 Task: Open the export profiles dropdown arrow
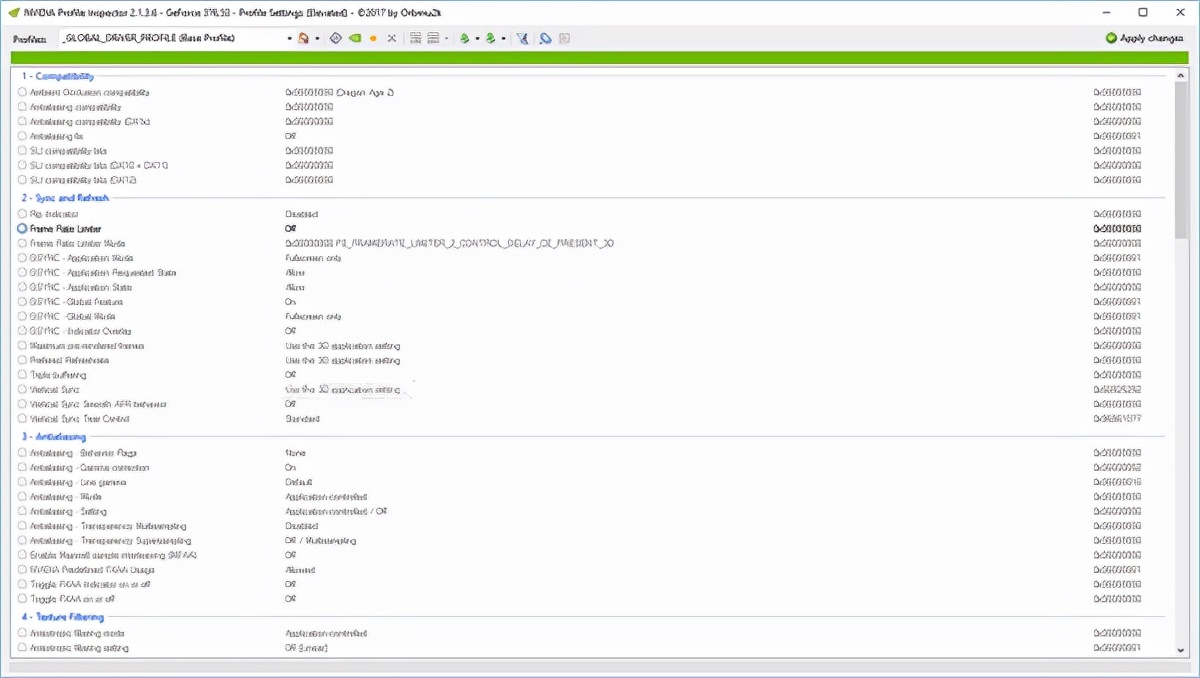tap(477, 37)
